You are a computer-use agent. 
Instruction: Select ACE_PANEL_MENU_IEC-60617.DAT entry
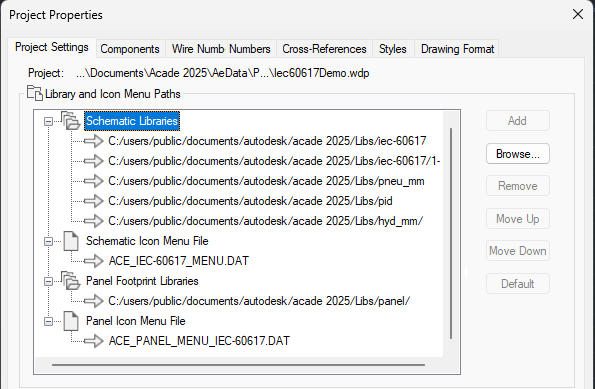point(199,341)
